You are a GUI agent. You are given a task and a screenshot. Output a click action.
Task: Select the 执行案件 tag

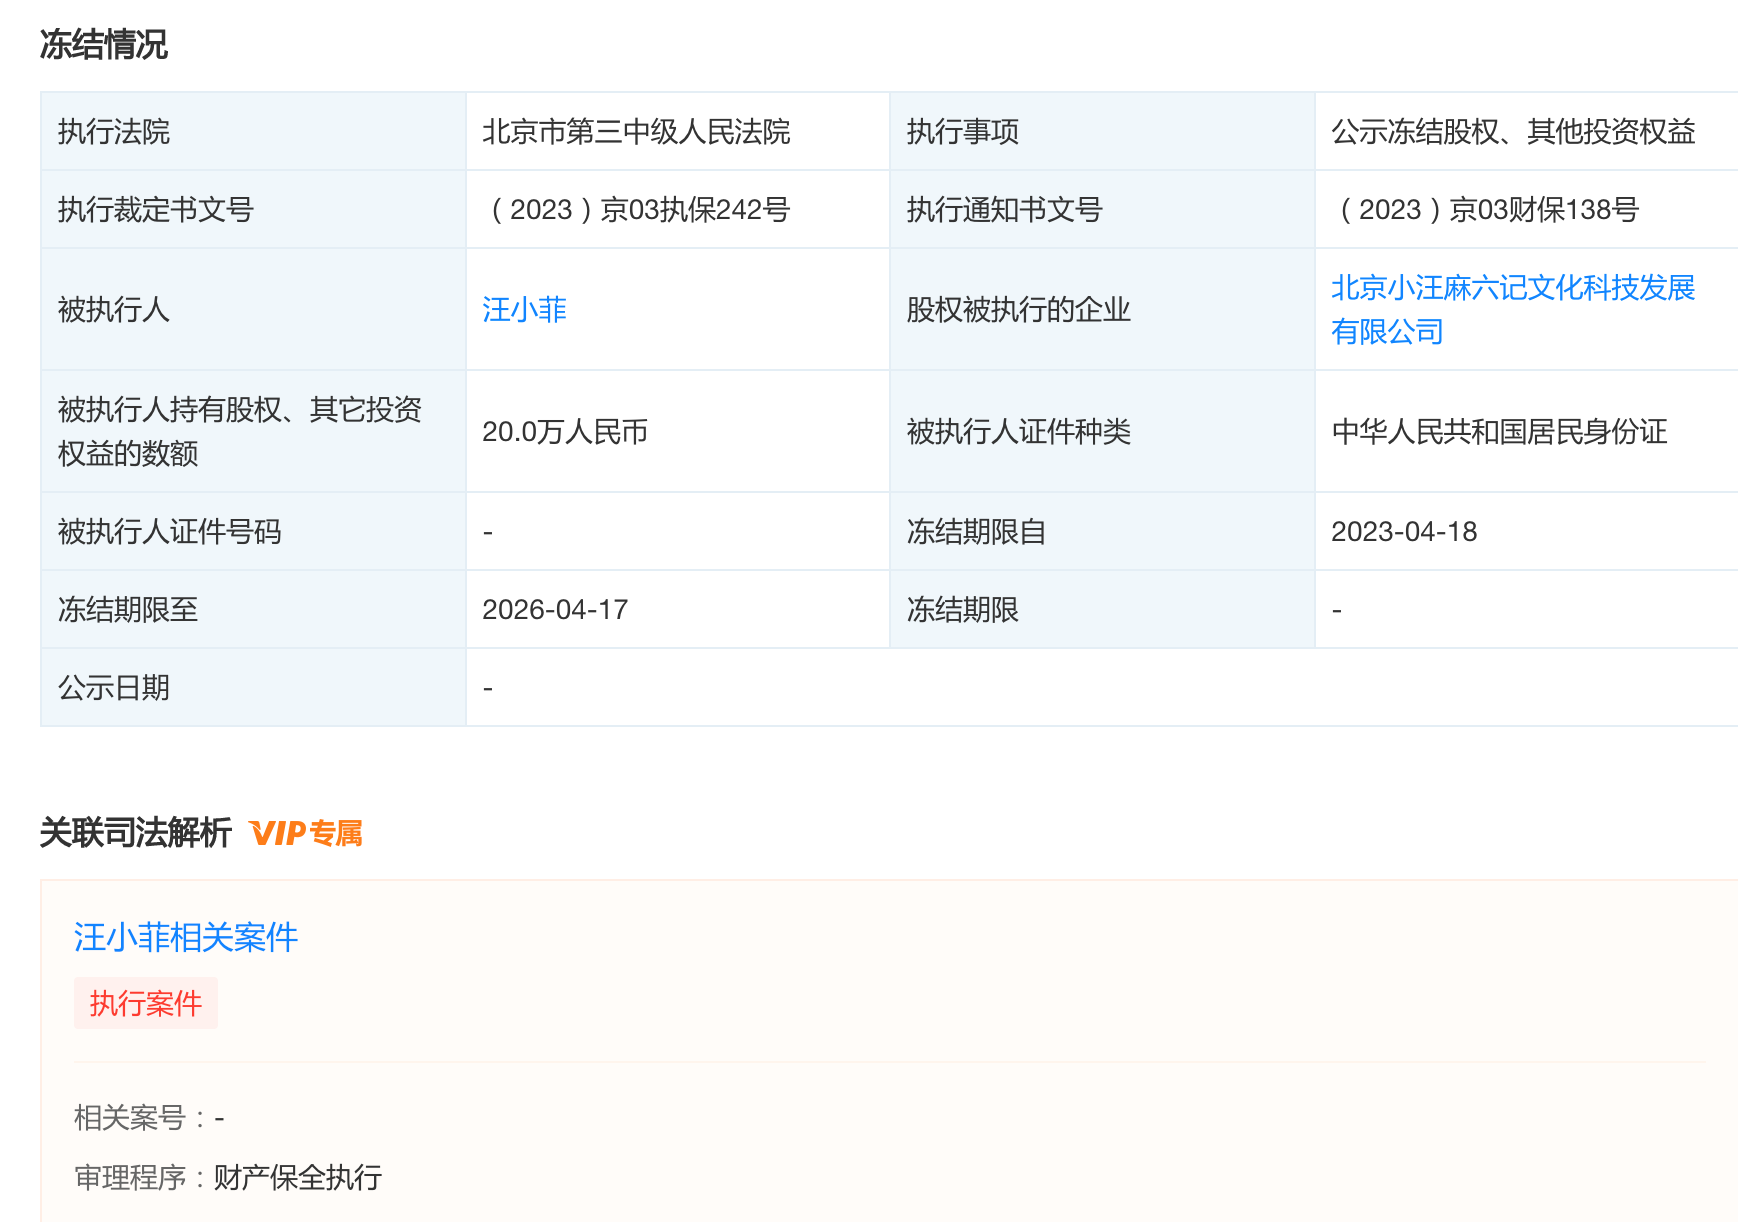pyautogui.click(x=145, y=1003)
